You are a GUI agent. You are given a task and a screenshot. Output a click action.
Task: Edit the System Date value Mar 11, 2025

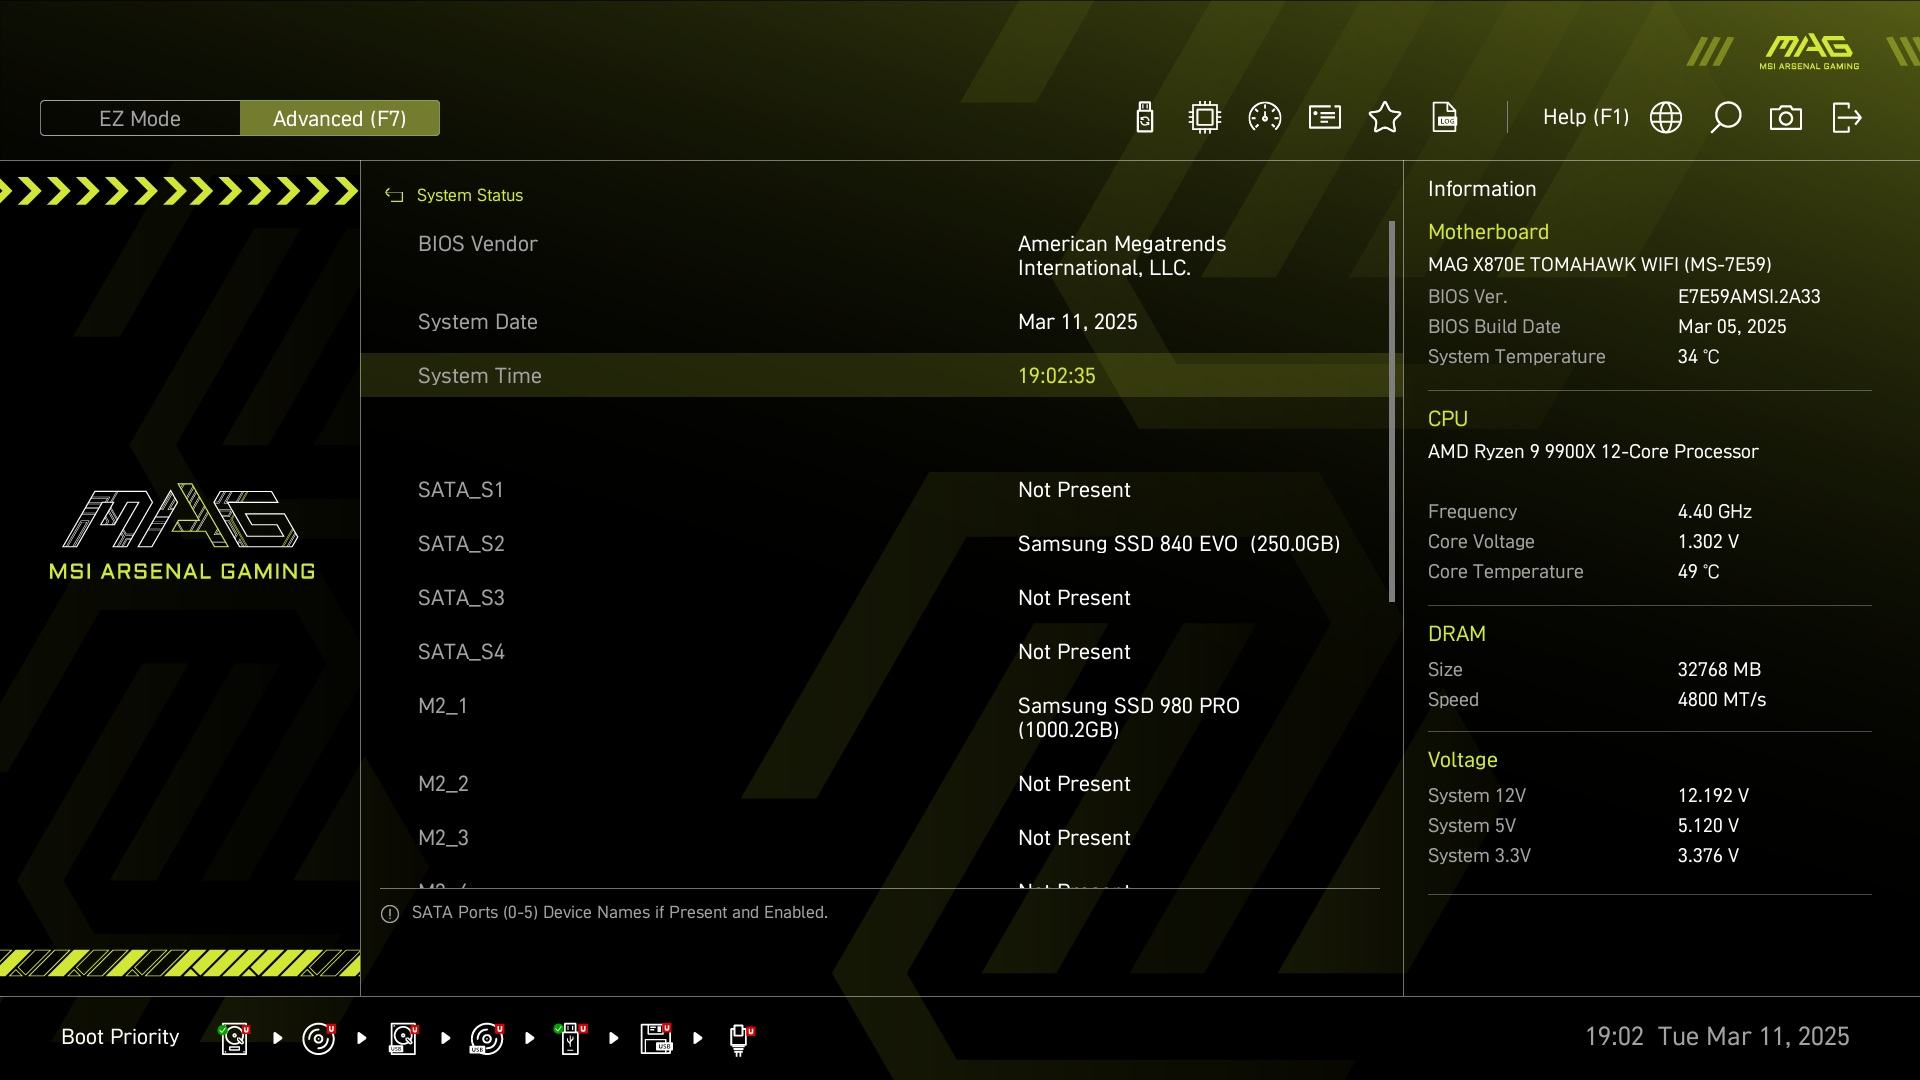1078,322
